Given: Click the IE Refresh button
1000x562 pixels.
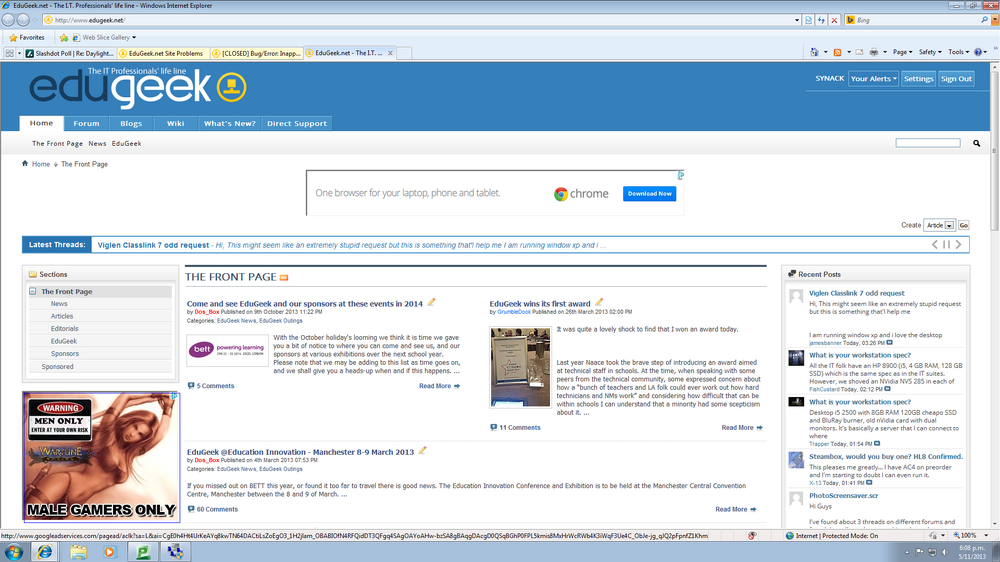Looking at the screenshot, I should pos(821,20).
